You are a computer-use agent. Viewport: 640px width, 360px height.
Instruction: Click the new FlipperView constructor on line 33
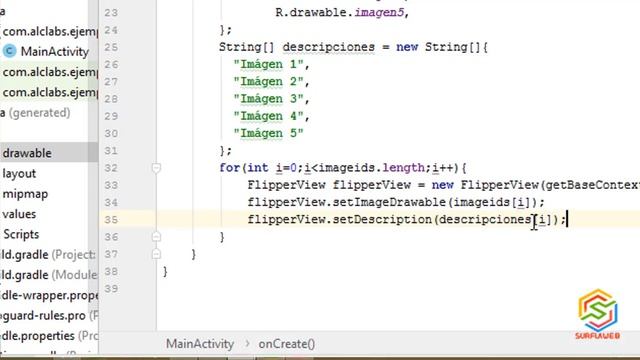(500, 185)
